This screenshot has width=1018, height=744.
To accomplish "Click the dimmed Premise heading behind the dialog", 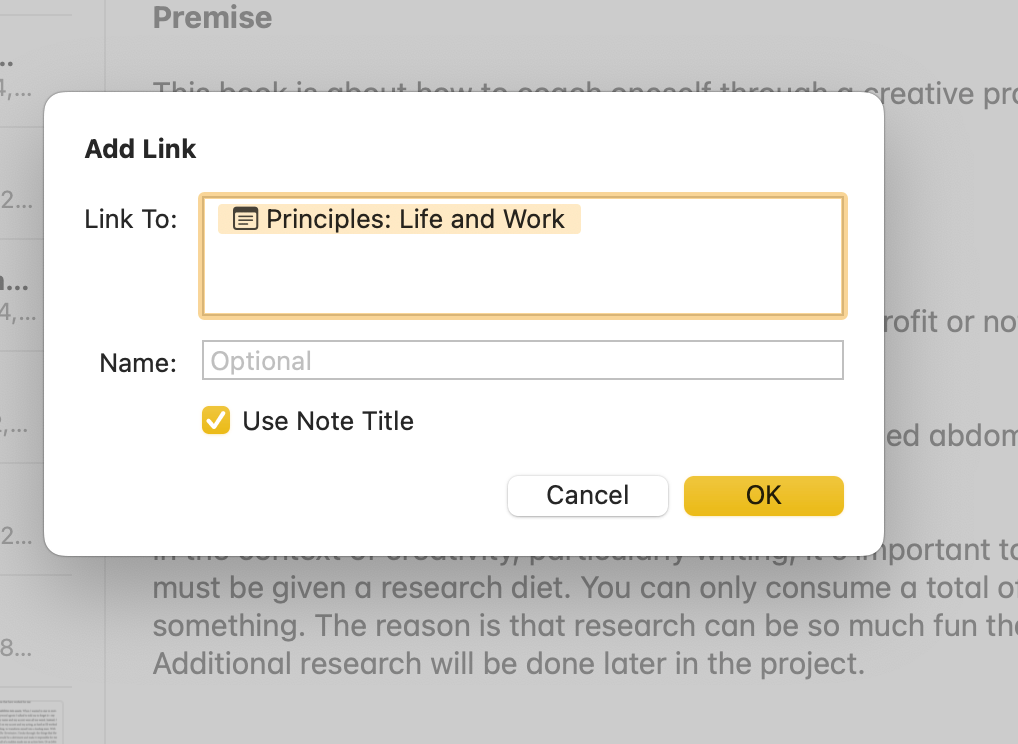I will (212, 17).
